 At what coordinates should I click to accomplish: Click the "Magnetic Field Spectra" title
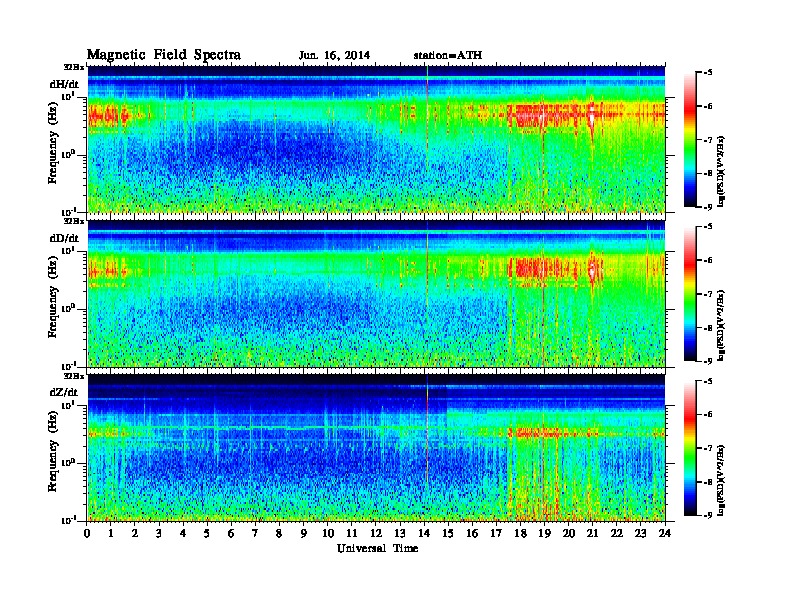[x=164, y=55]
